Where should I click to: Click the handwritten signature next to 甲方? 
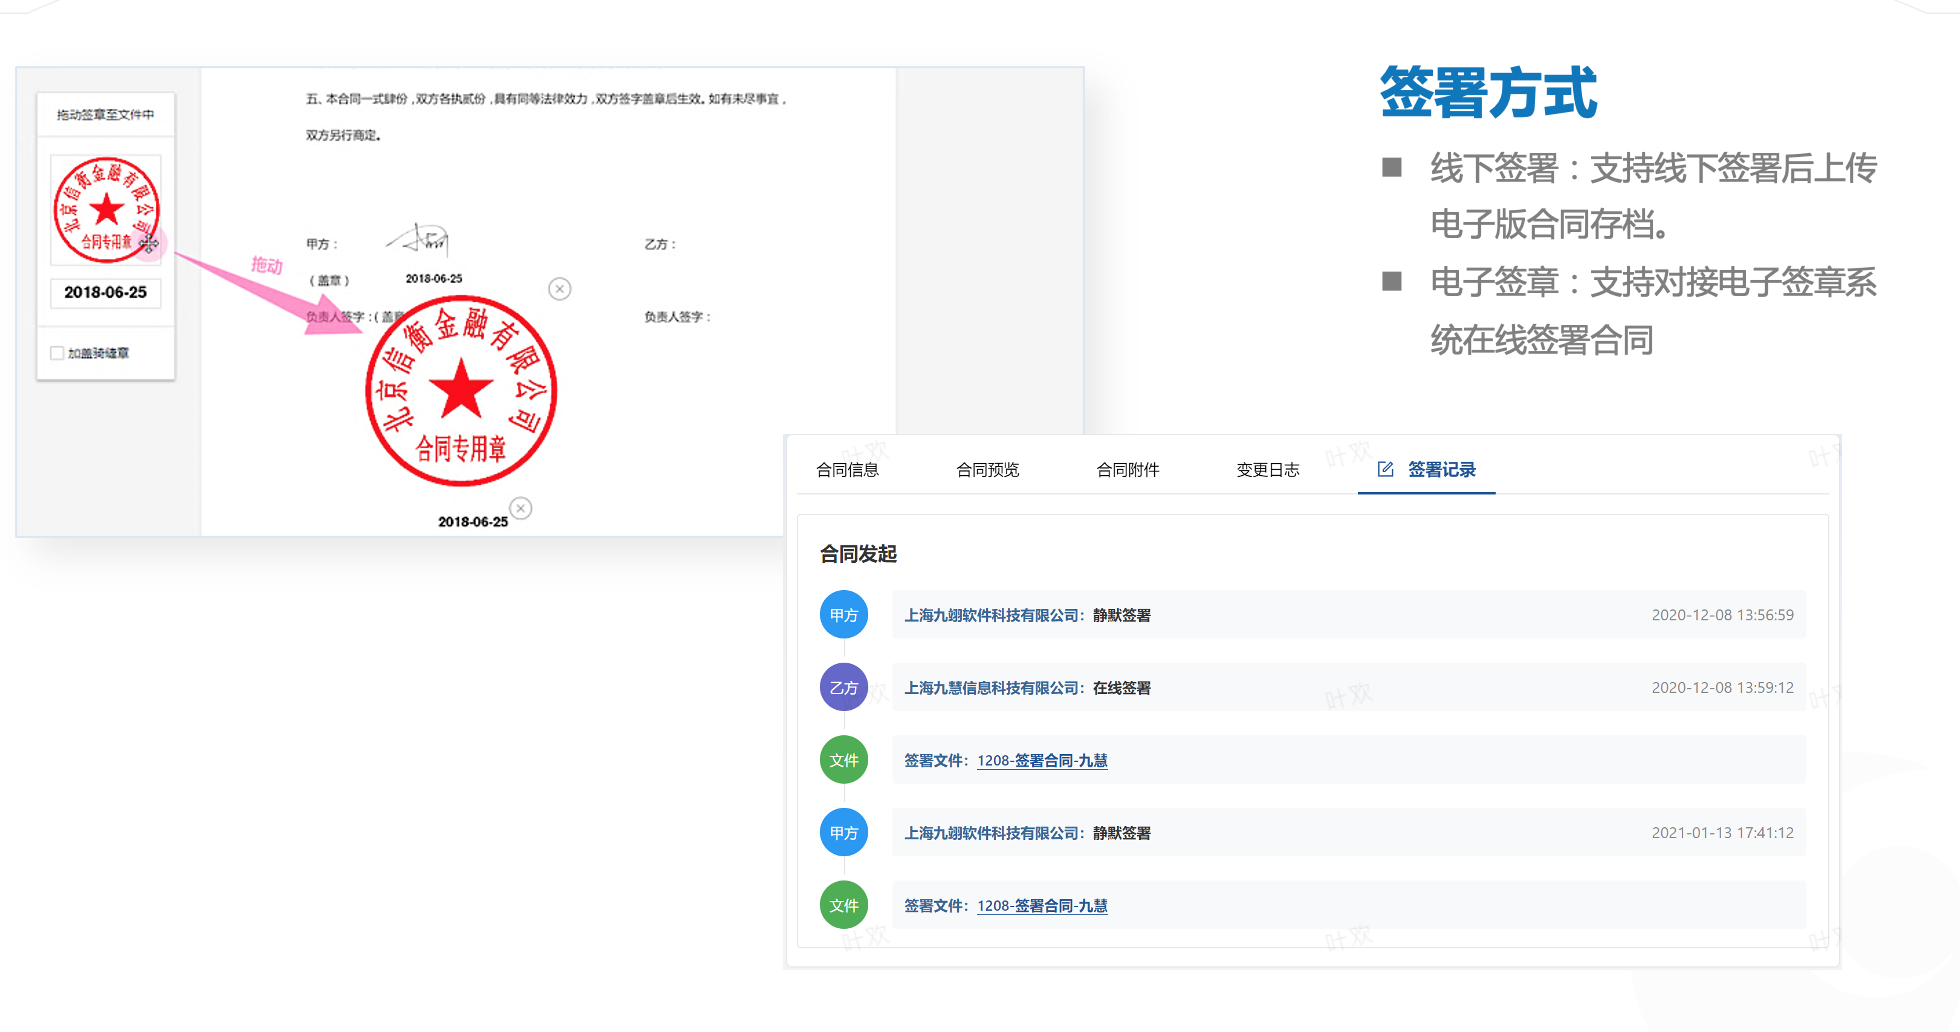(419, 240)
